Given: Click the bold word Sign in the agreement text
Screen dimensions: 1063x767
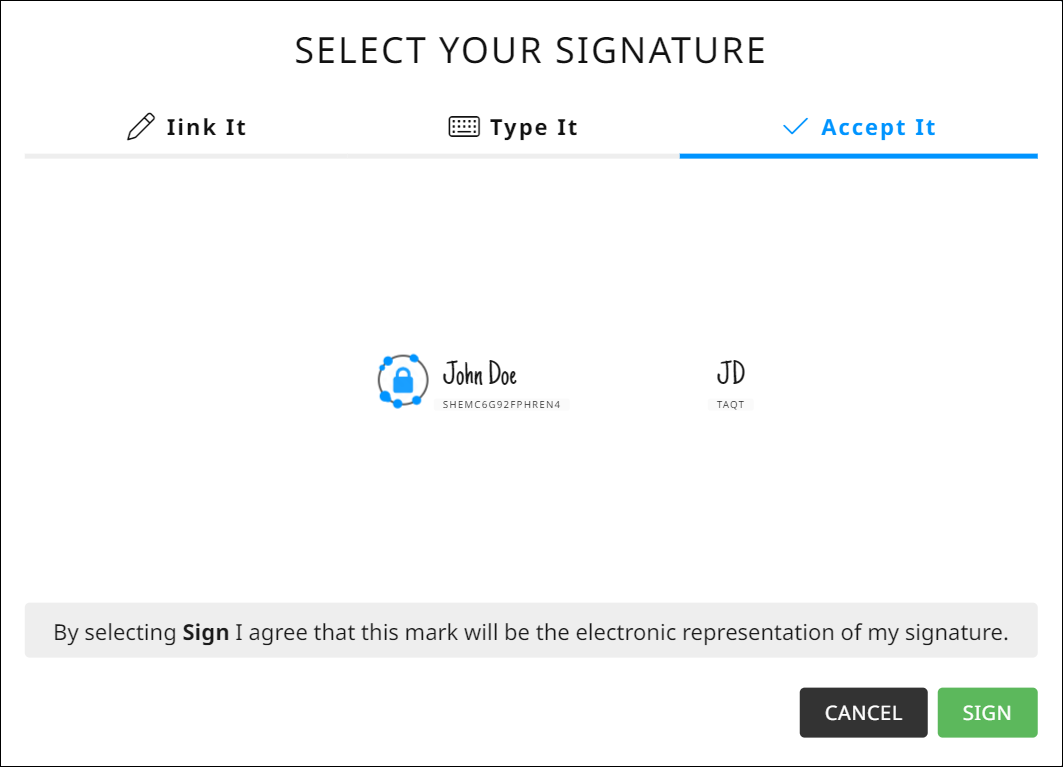Looking at the screenshot, I should 207,632.
